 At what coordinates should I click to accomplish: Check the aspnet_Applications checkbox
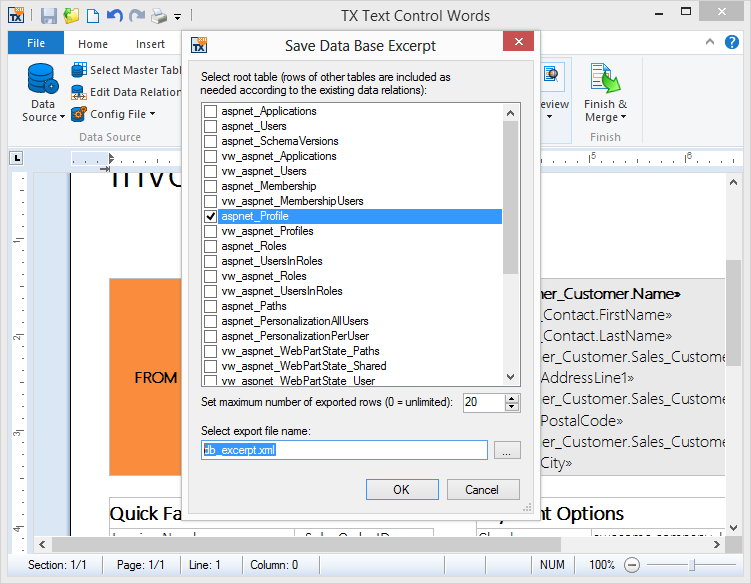(x=210, y=111)
